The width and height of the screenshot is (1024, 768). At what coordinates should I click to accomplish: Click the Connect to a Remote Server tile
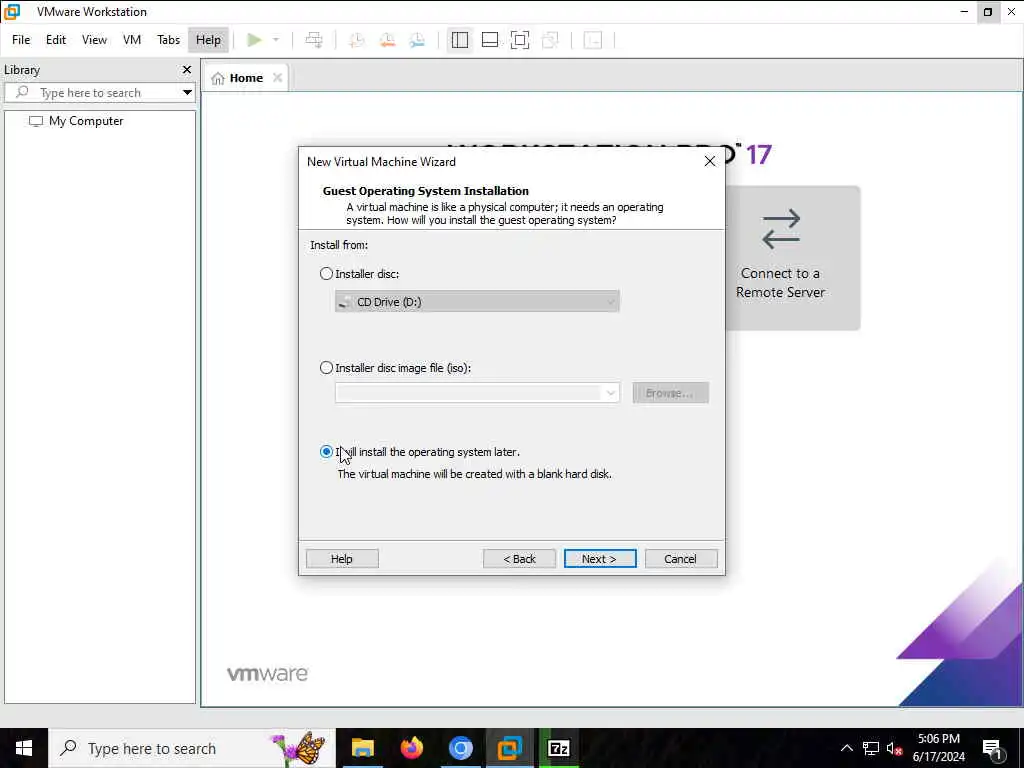click(792, 258)
